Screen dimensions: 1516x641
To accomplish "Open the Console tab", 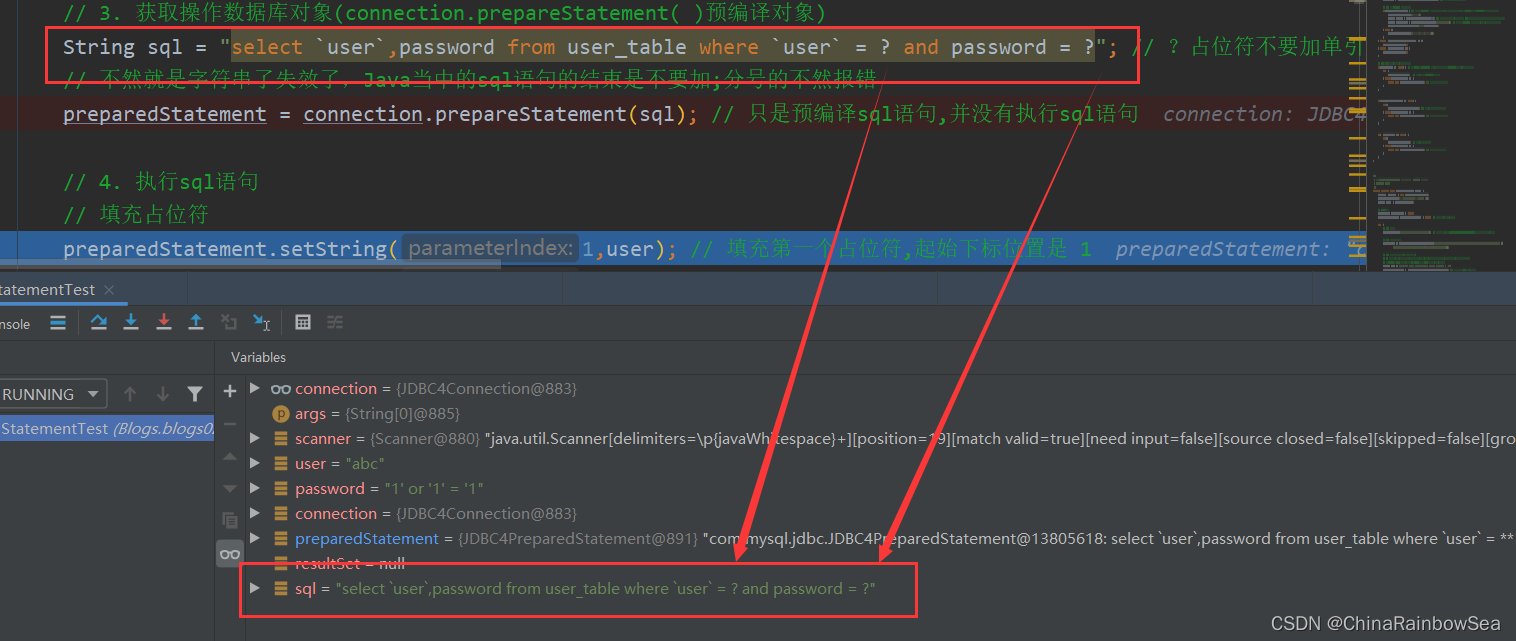I will (16, 324).
